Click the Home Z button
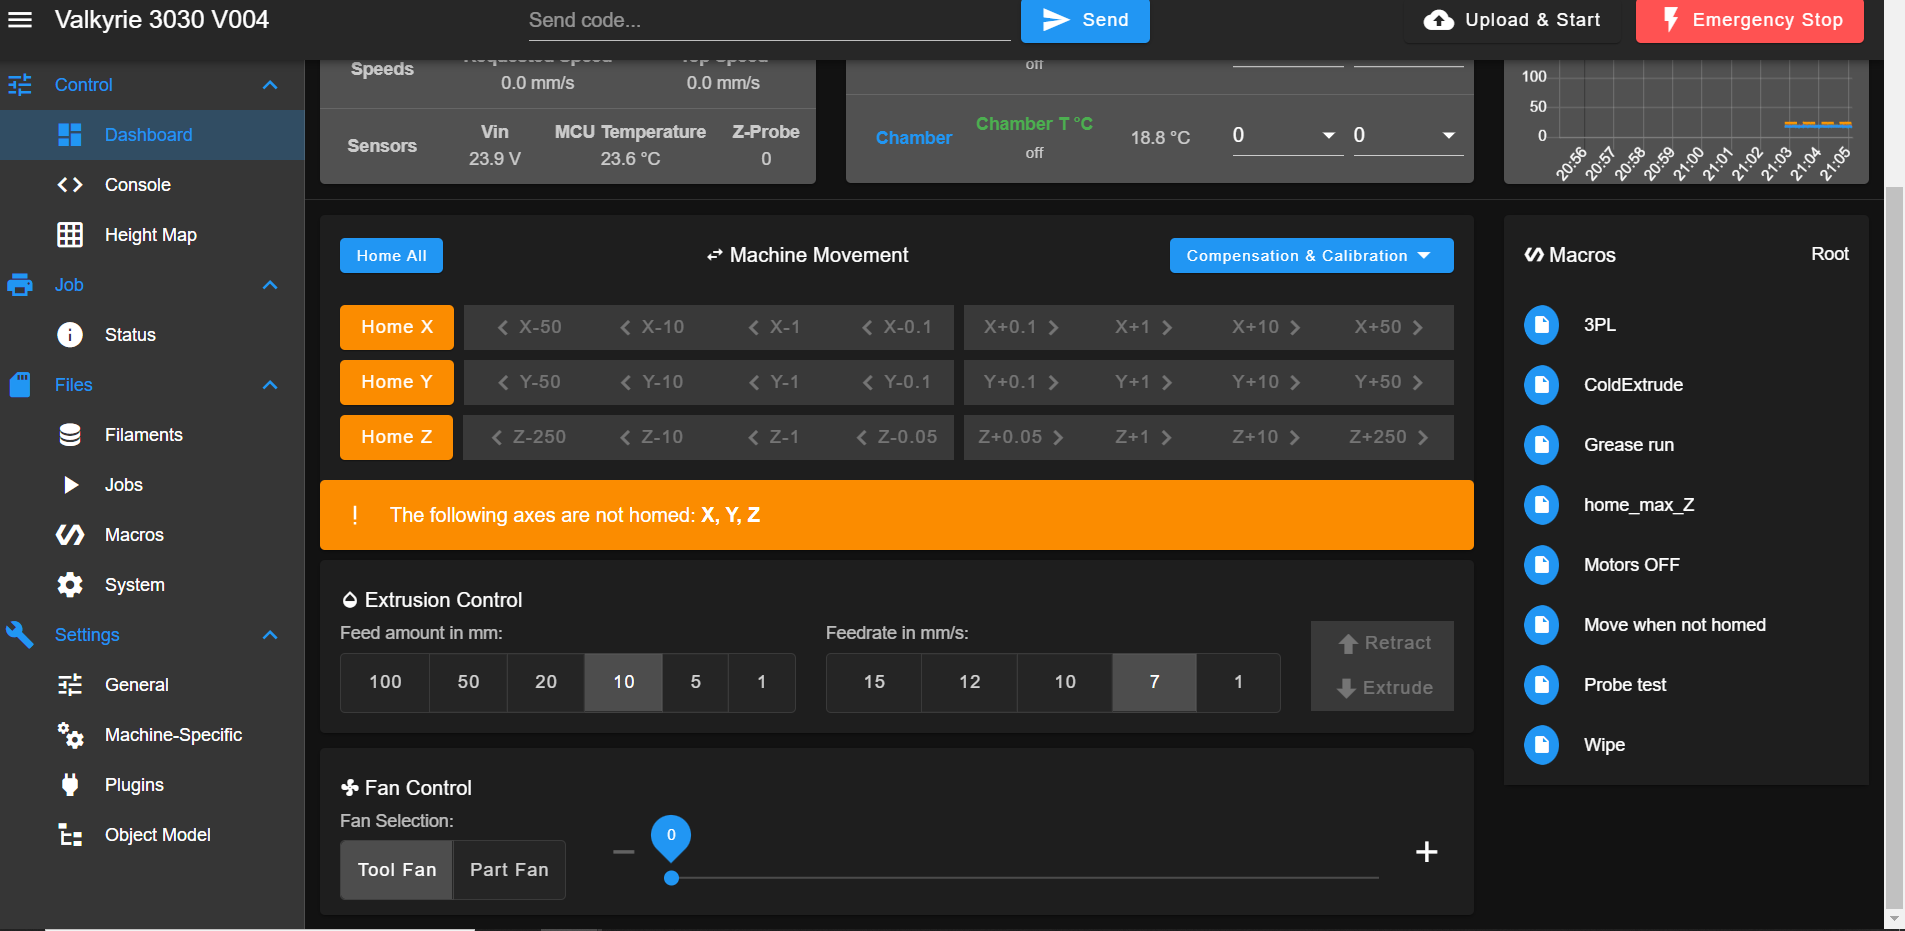1905x931 pixels. click(x=396, y=437)
